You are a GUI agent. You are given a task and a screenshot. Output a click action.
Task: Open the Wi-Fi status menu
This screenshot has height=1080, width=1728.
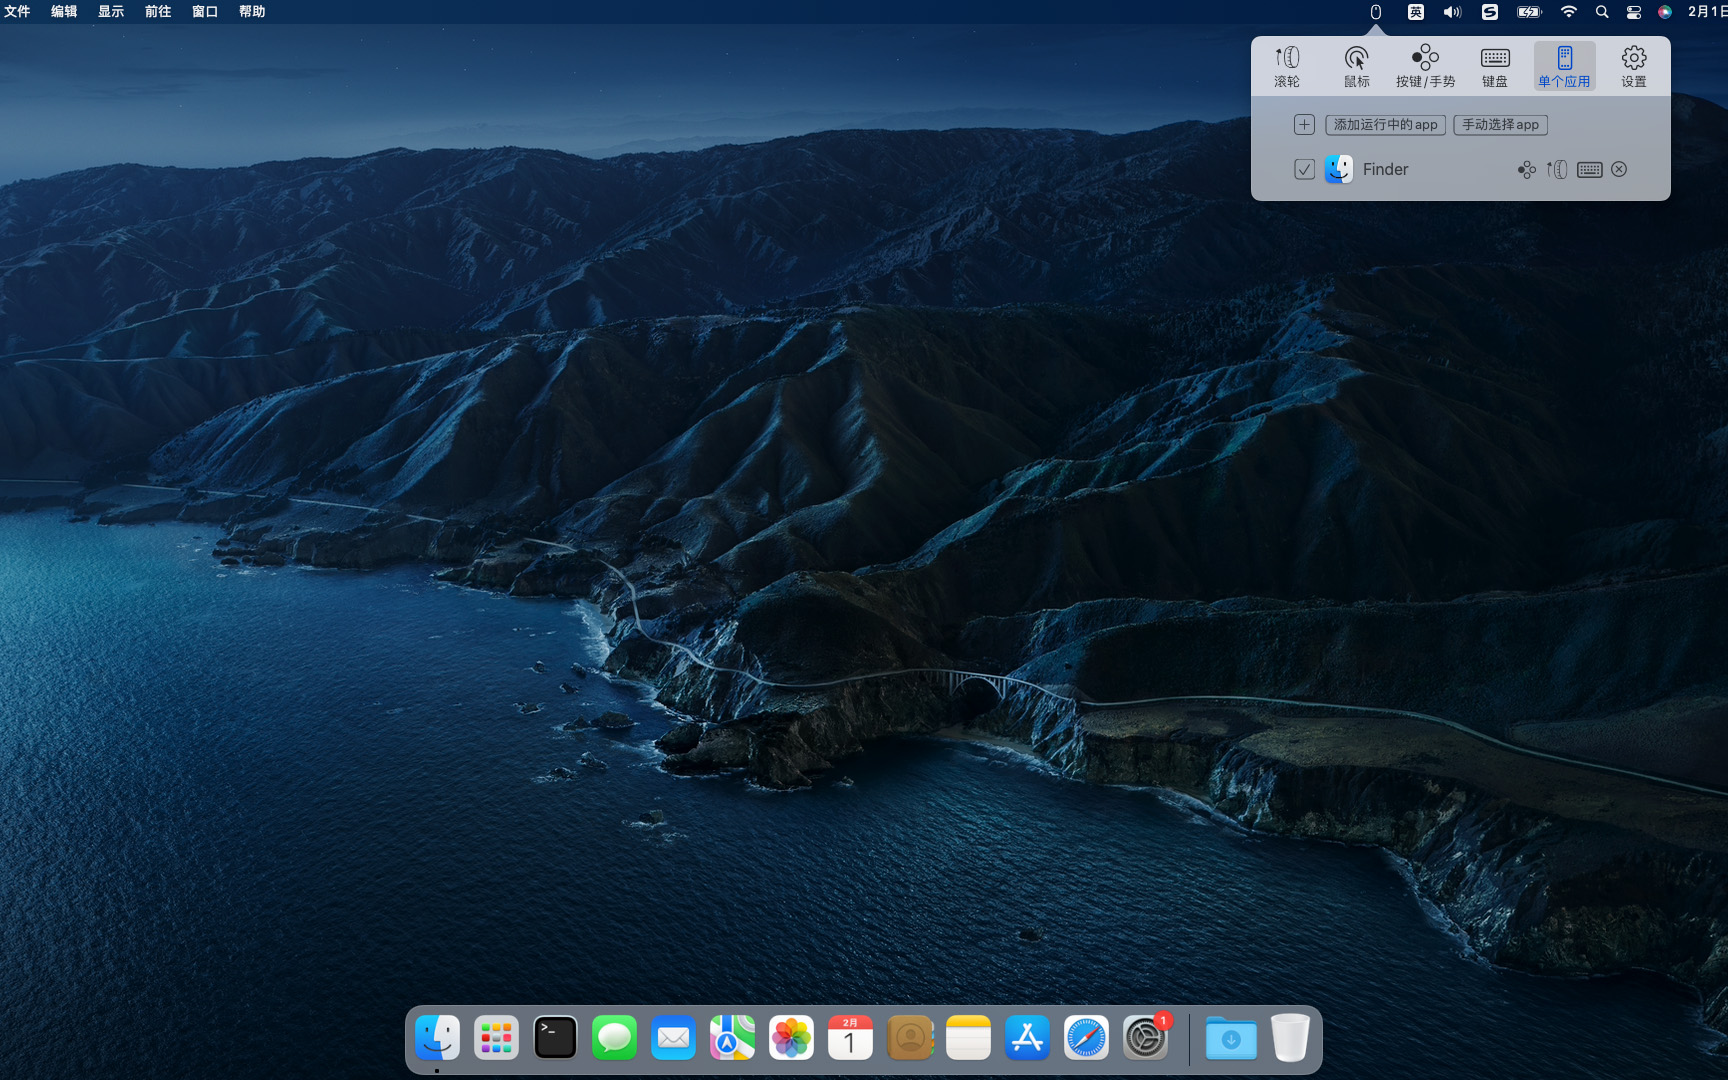pyautogui.click(x=1568, y=12)
